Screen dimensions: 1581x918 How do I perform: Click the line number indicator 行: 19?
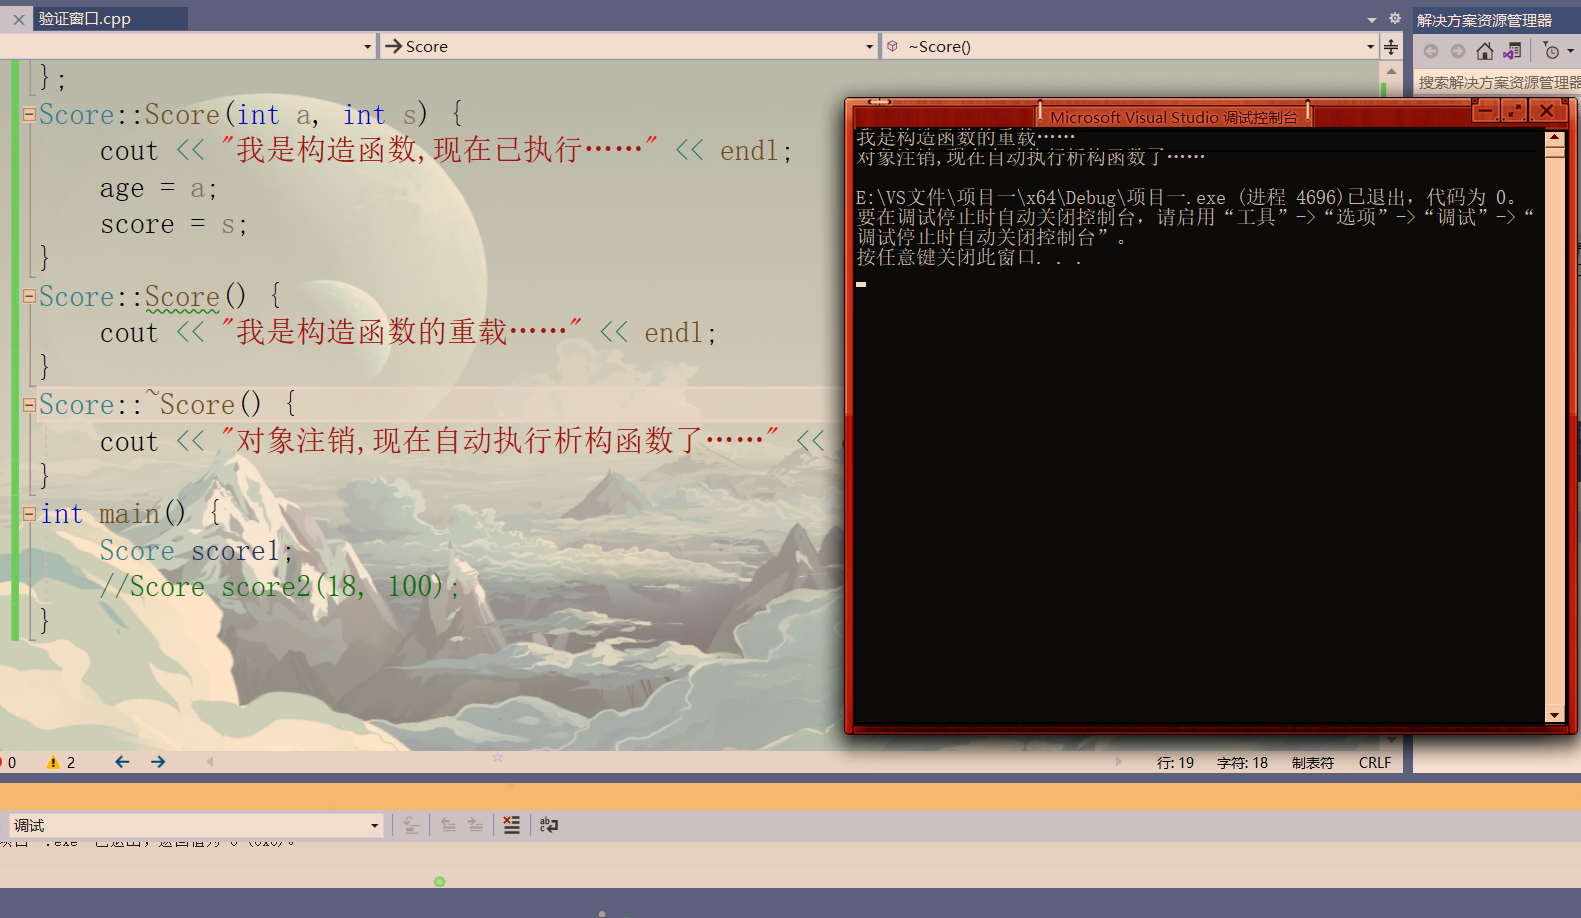1175,763
